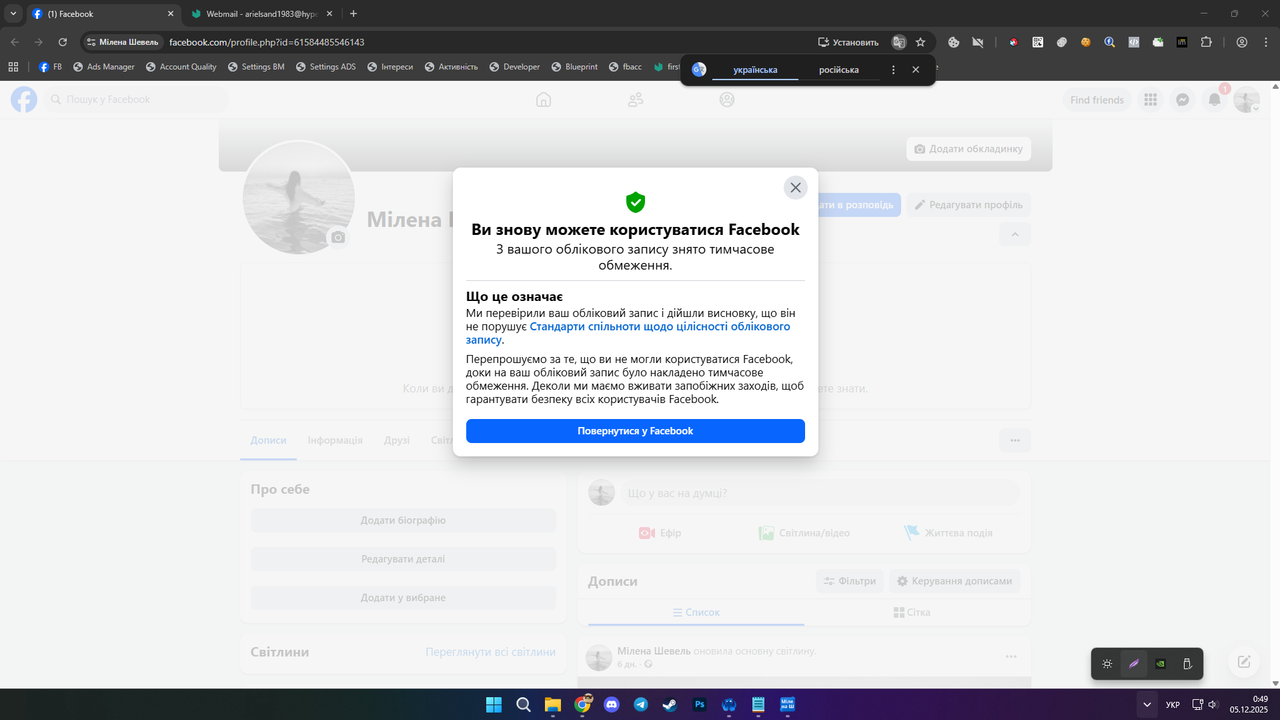
Task: Open Telegram from the taskbar
Action: tap(641, 704)
